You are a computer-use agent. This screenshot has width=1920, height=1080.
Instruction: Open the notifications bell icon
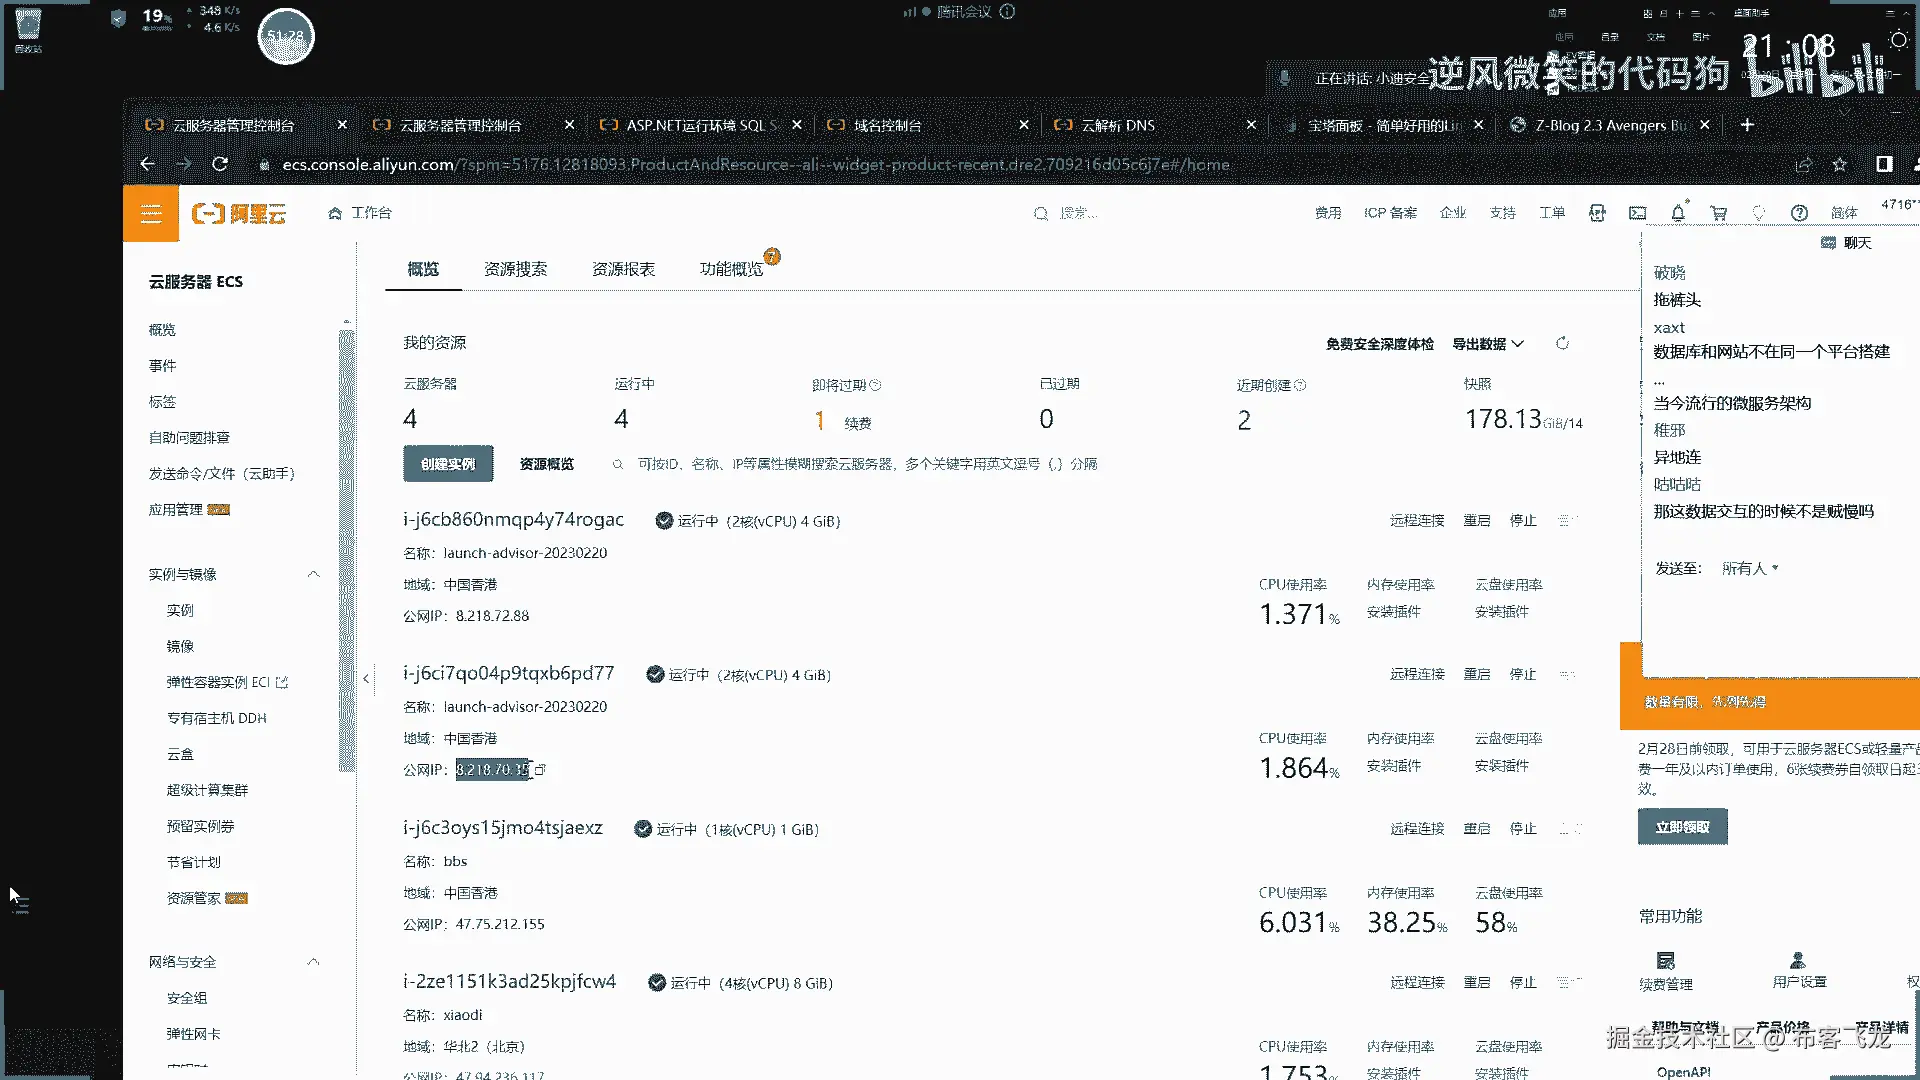point(1678,213)
